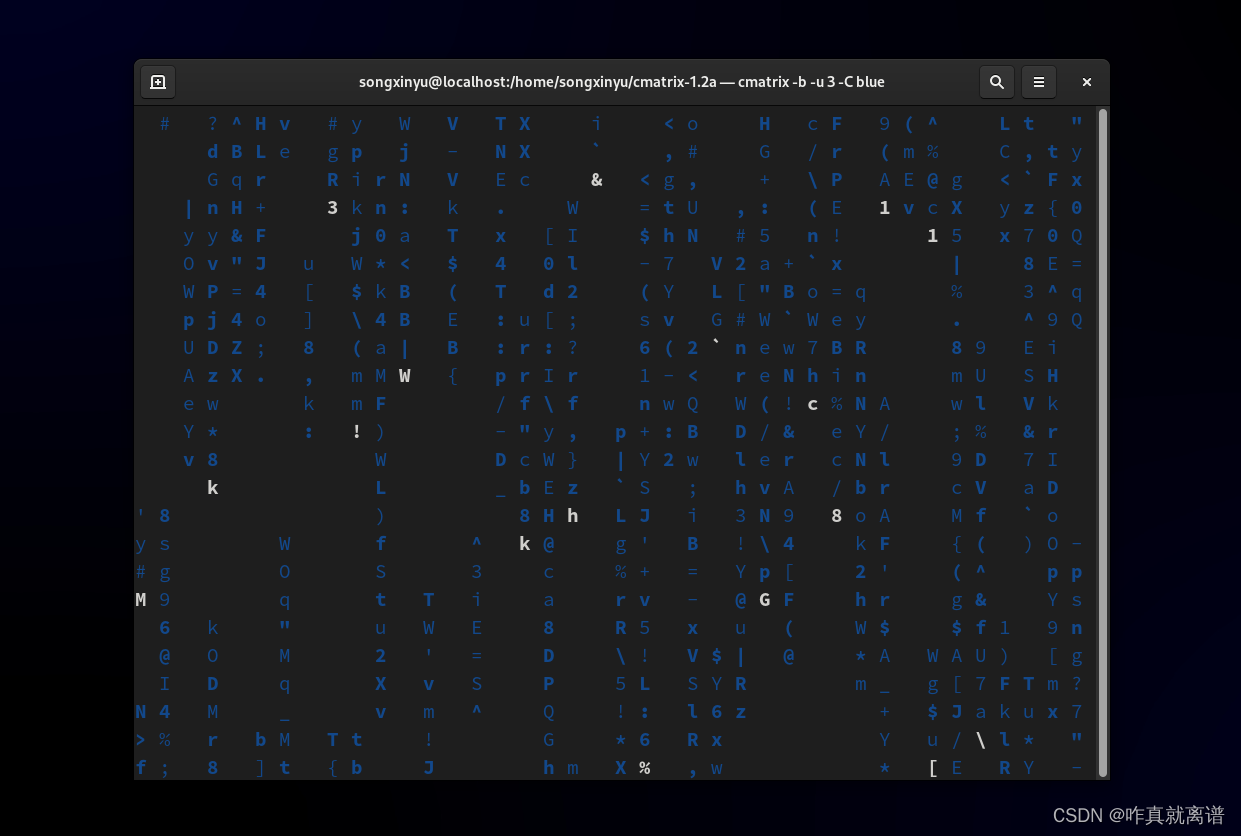This screenshot has width=1241, height=836.
Task: Click the bold bracket at bottom right
Action: tap(932, 768)
